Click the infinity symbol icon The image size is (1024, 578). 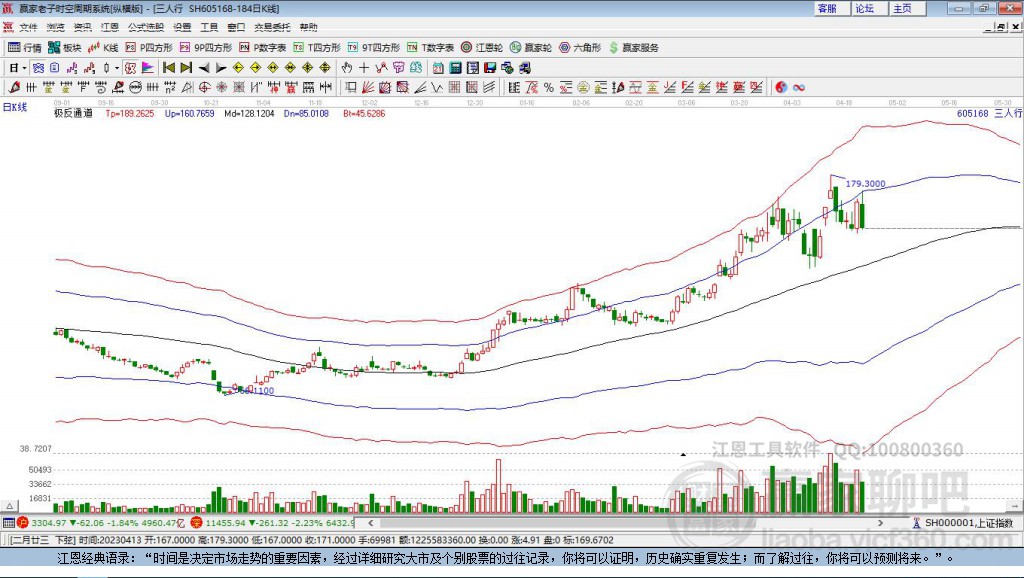pyautogui.click(x=799, y=87)
